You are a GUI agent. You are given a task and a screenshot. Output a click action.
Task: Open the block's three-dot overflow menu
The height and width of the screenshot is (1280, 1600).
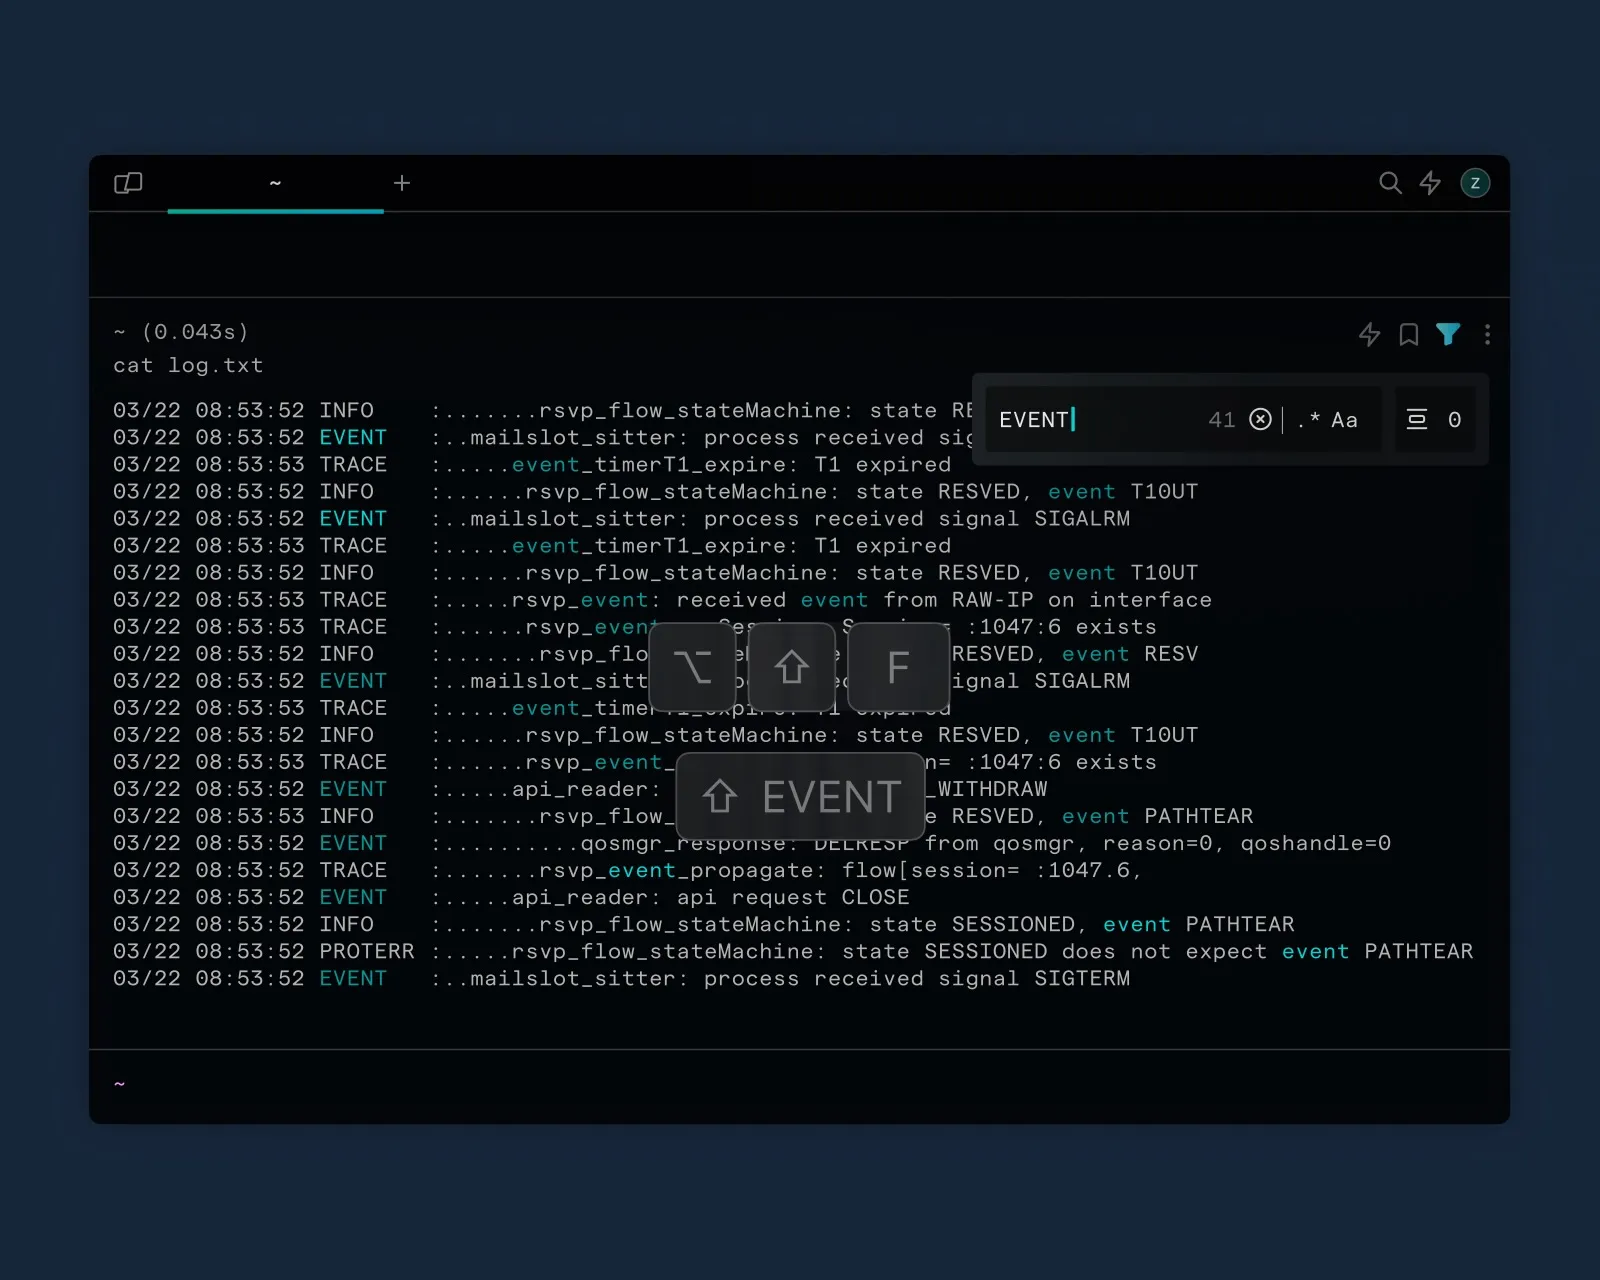click(x=1488, y=335)
